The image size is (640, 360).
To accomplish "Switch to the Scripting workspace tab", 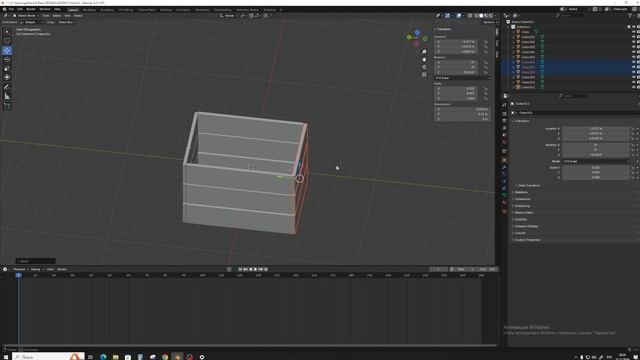I will click(x=269, y=9).
